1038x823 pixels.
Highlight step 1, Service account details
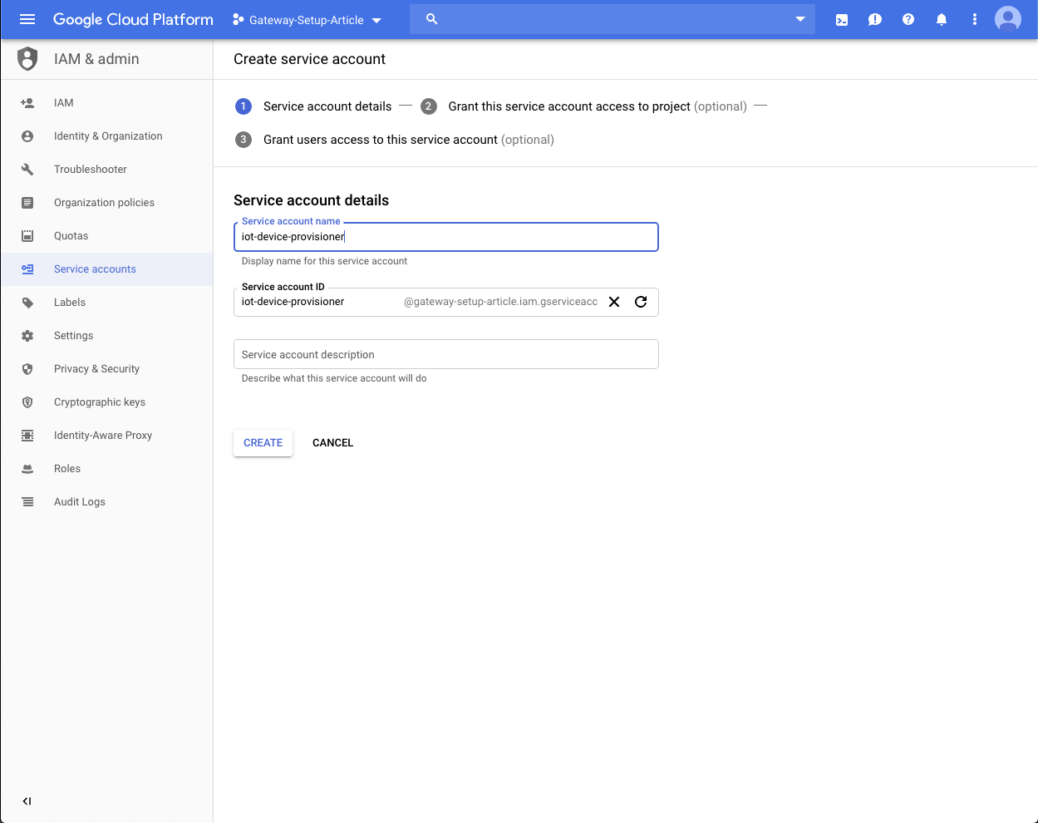243,105
